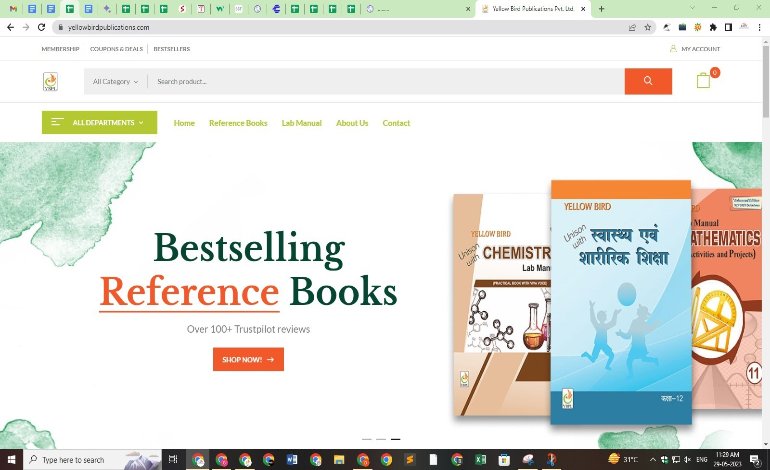
Task: Close the Yellow Bird Publications tab
Action: coord(583,9)
